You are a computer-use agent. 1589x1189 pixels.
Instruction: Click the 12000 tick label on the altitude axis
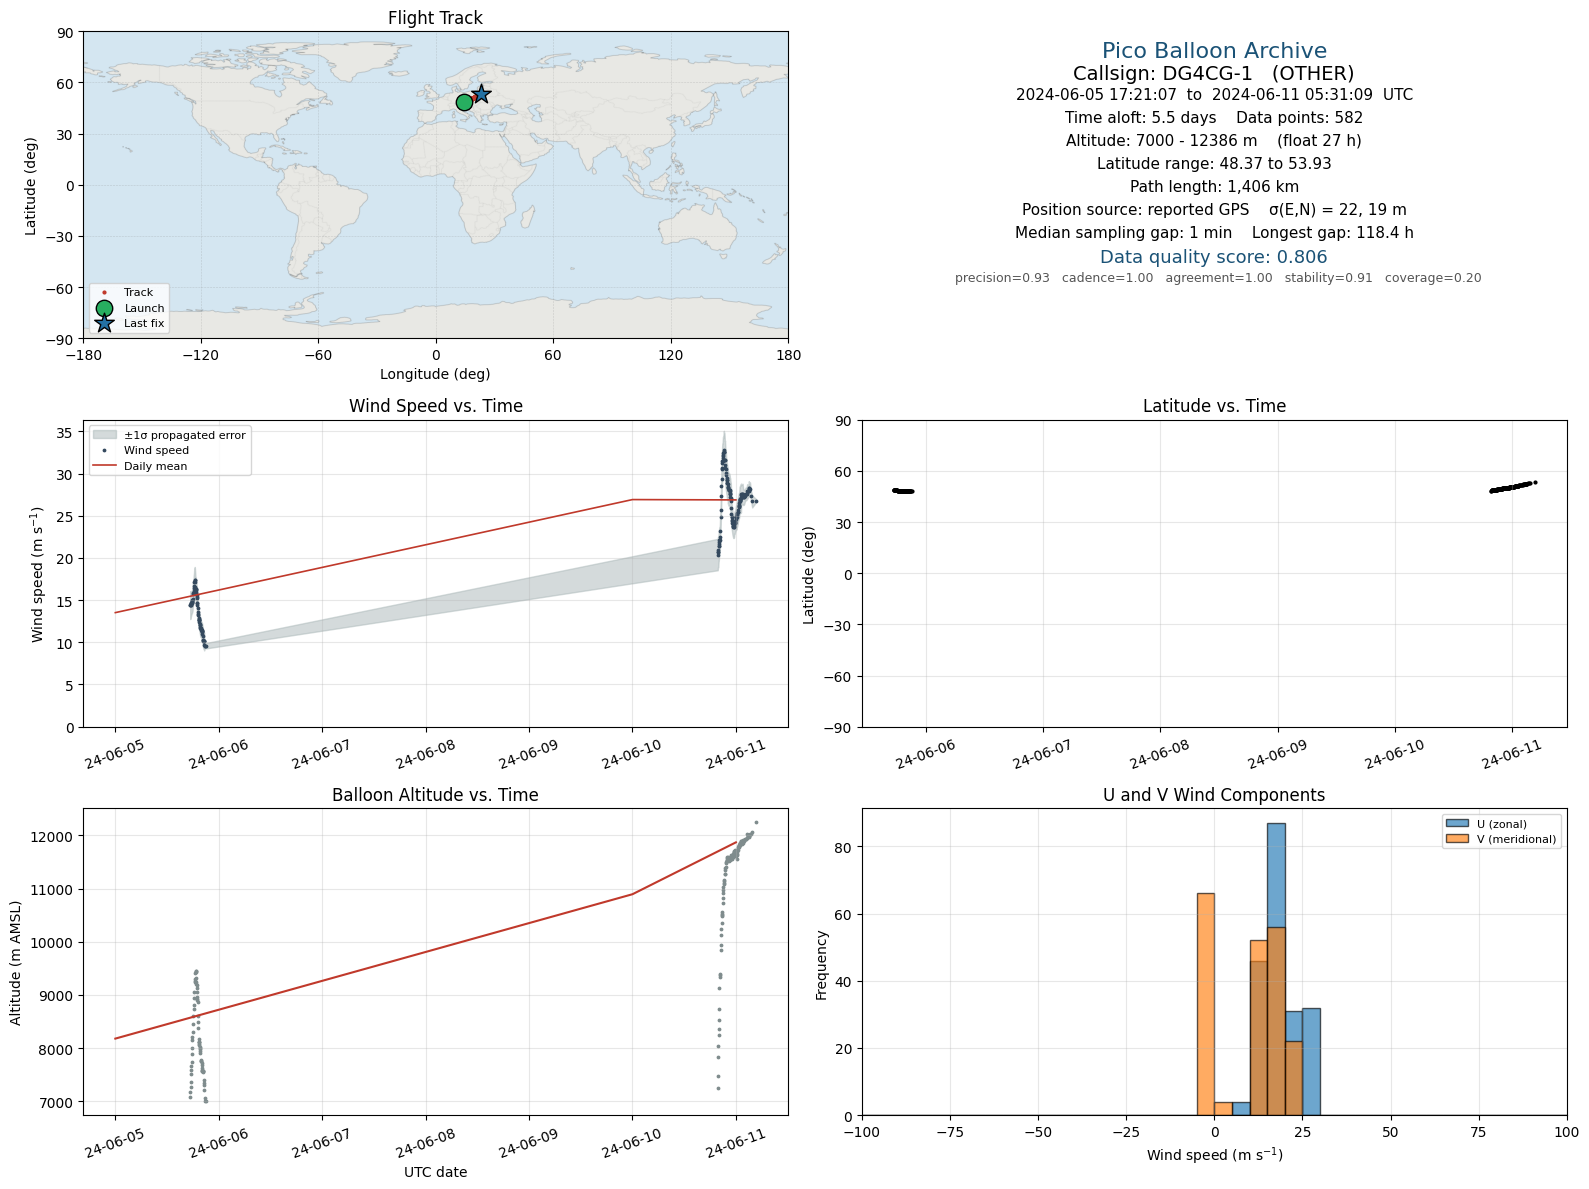[53, 836]
